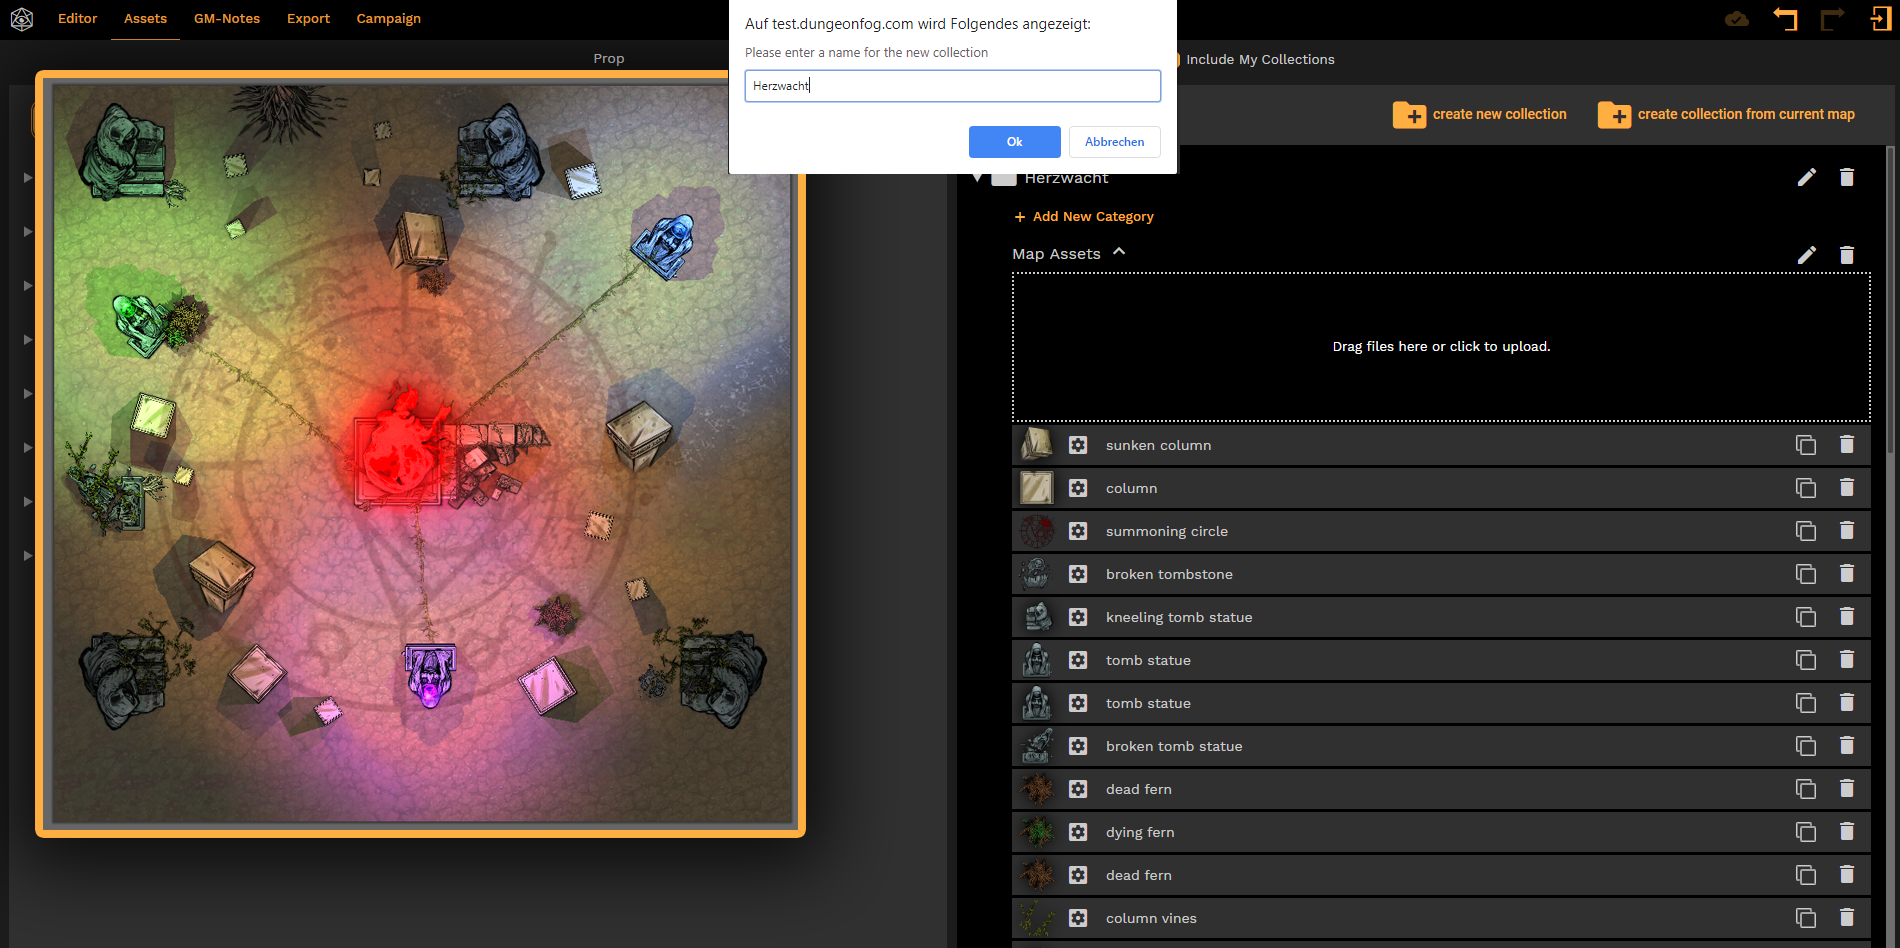Click the exit/logout icon
This screenshot has width=1900, height=948.
click(x=1880, y=19)
